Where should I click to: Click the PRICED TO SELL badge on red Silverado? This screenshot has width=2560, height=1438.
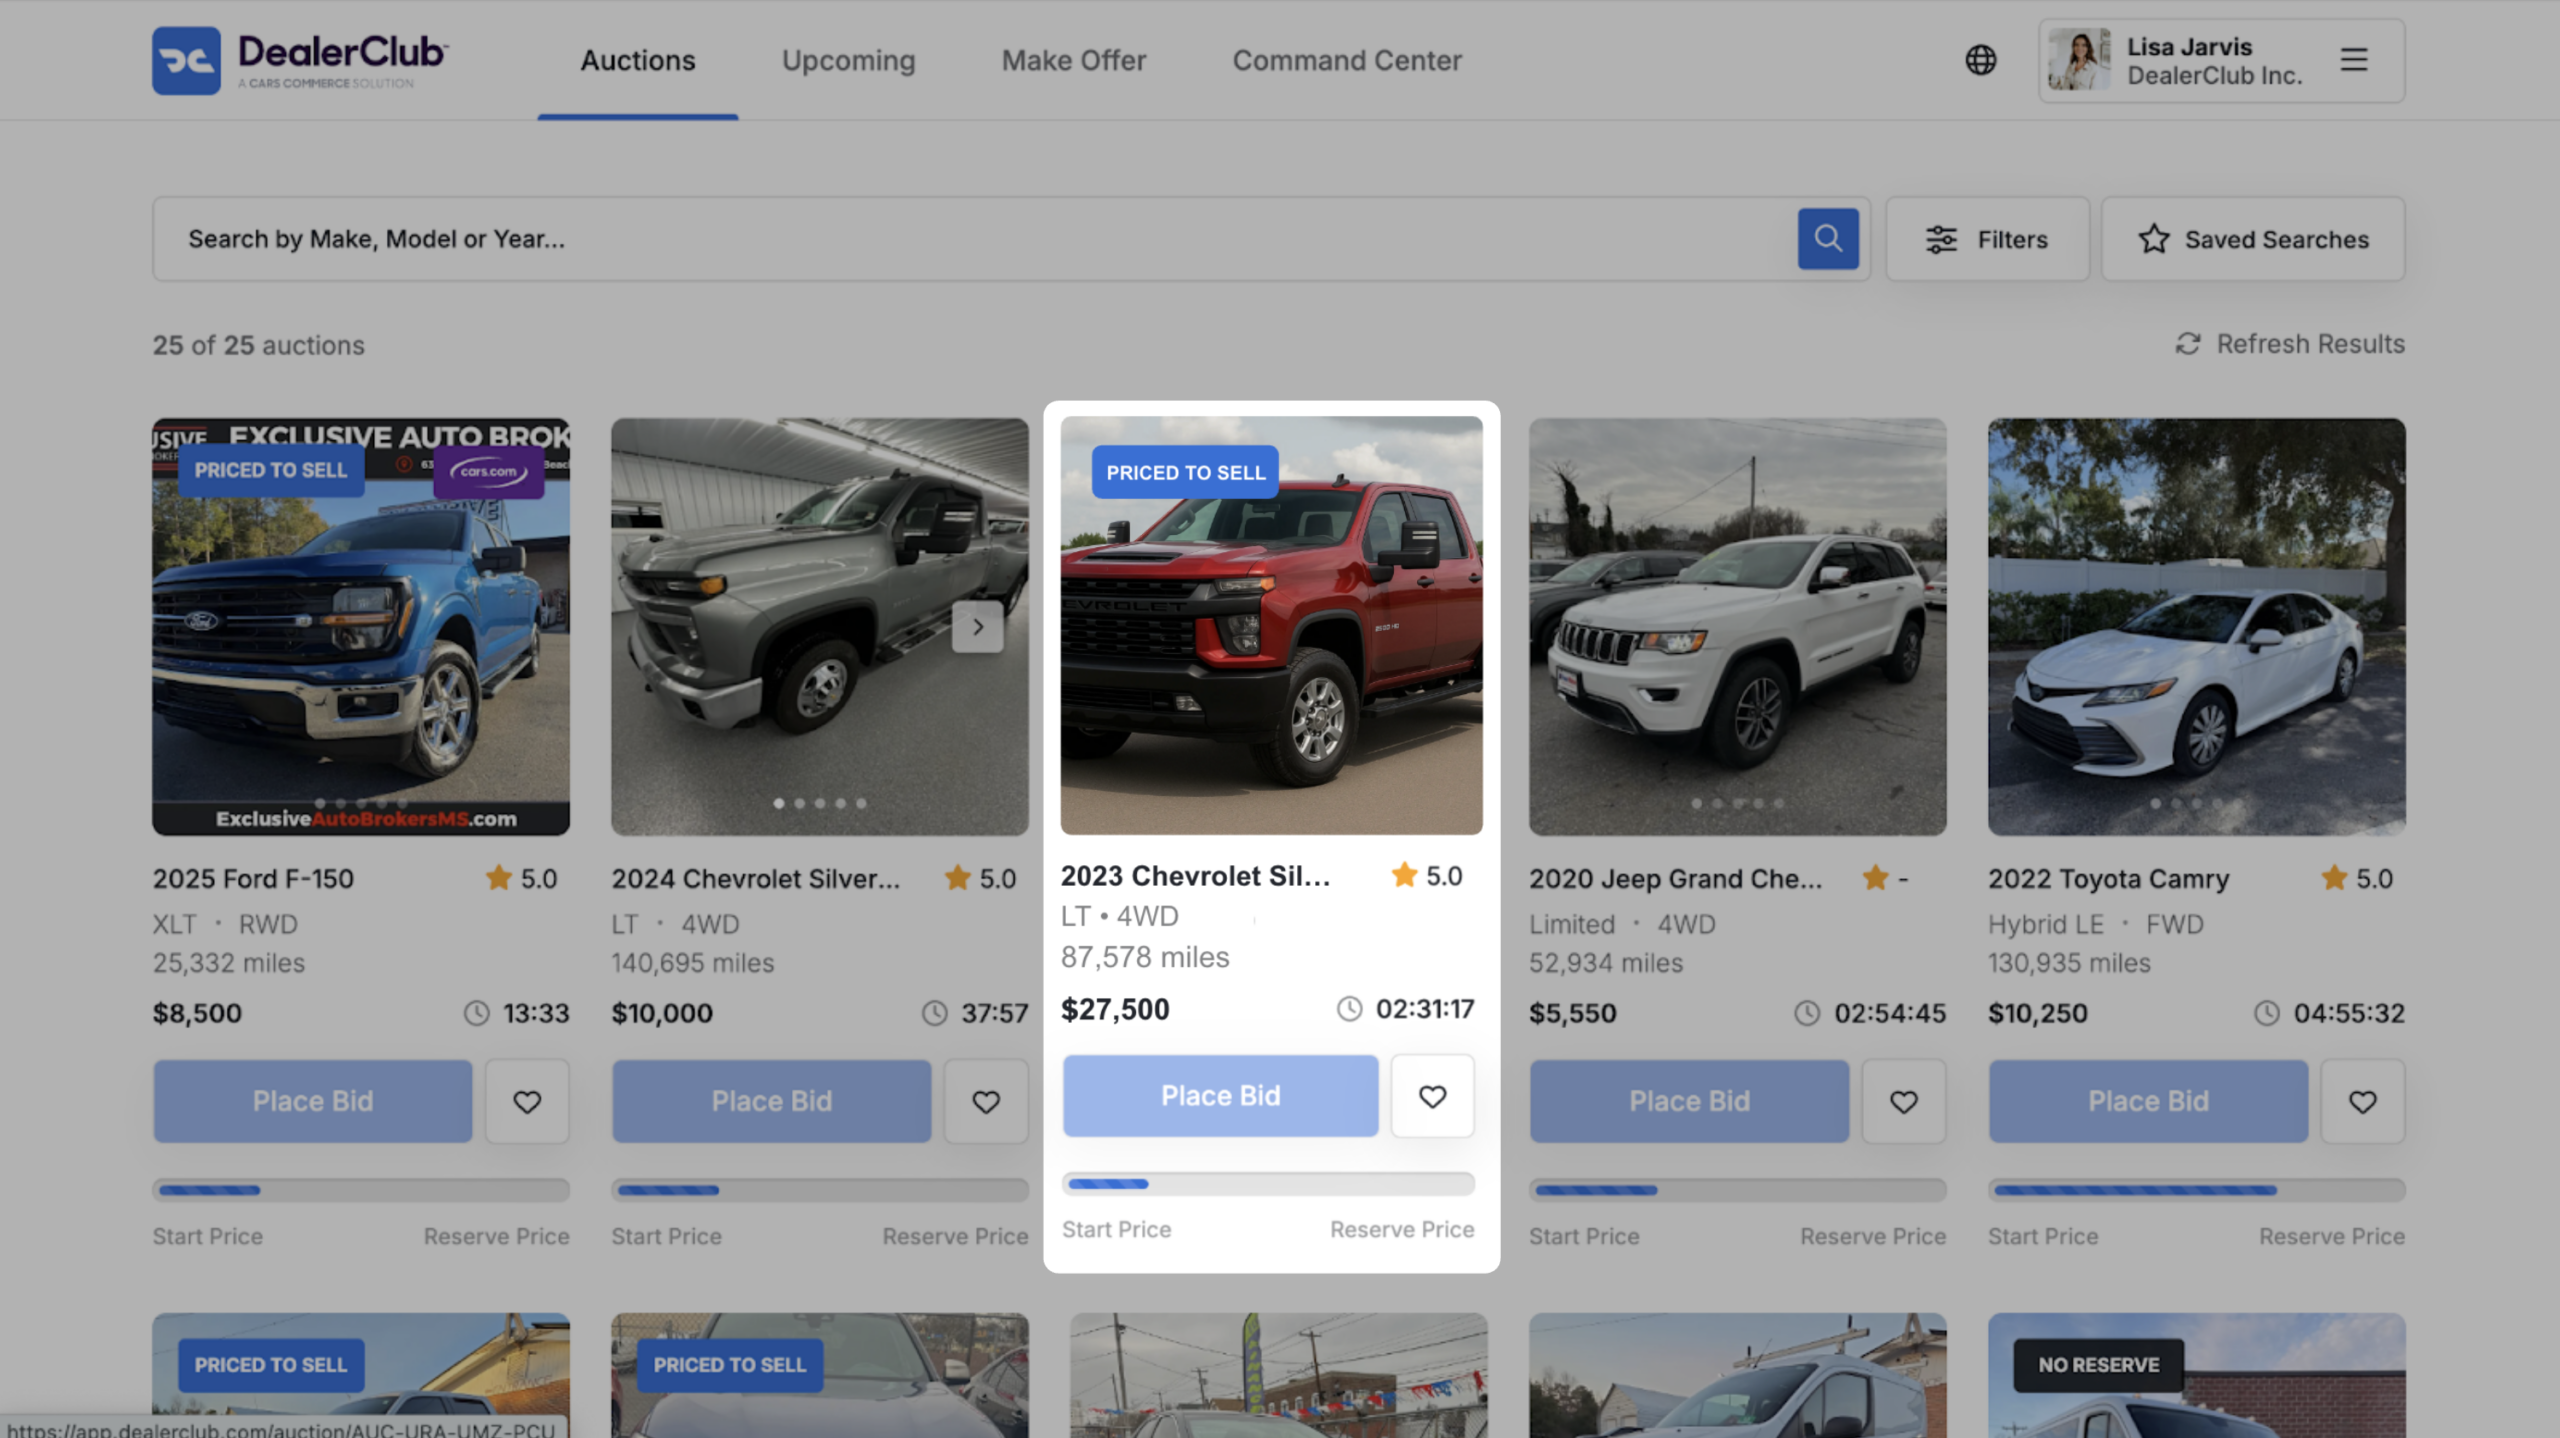(1185, 473)
